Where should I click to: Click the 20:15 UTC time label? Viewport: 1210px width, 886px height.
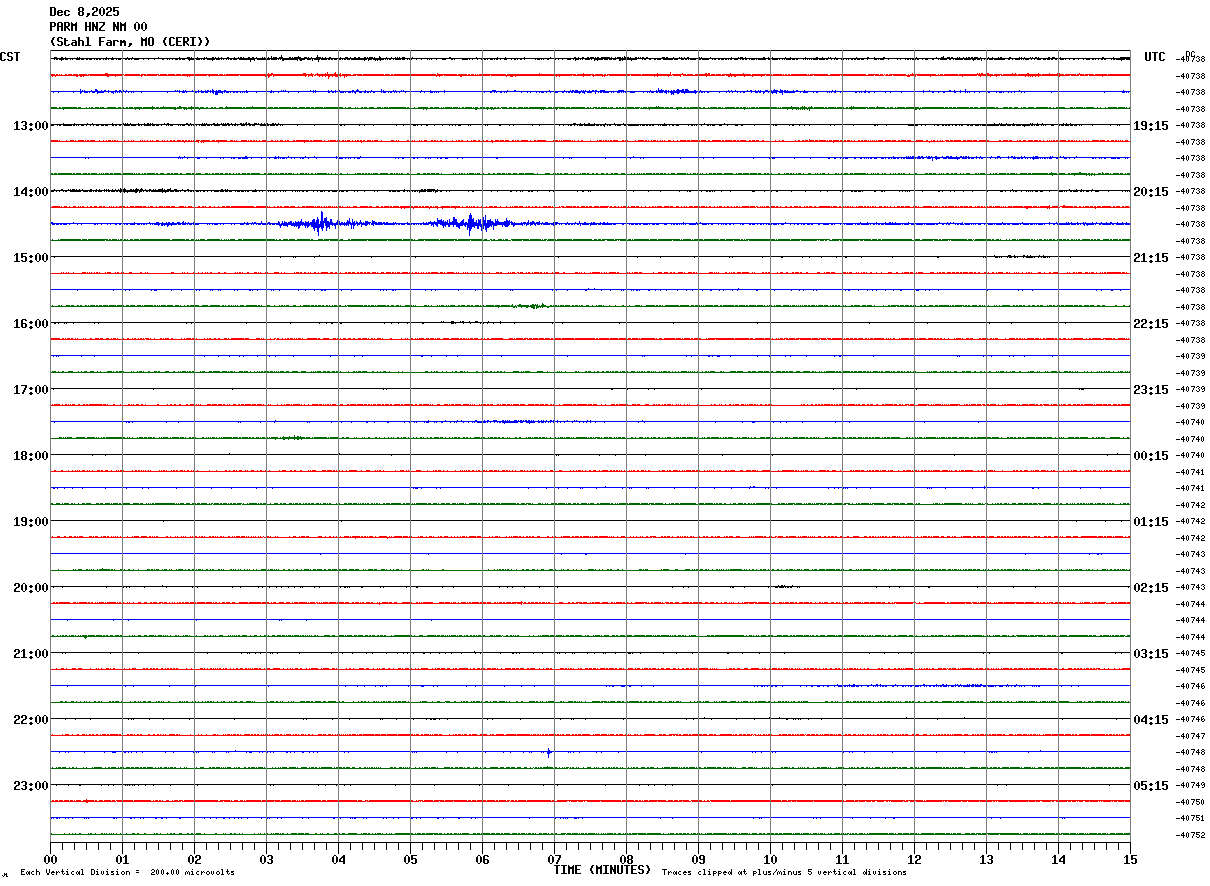click(x=1150, y=191)
